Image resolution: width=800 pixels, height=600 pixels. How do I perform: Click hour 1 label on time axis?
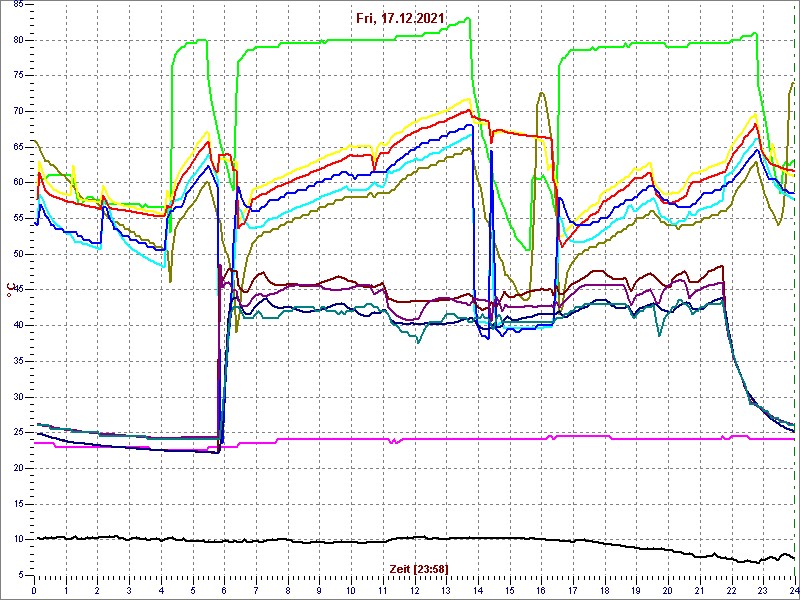pyautogui.click(x=66, y=591)
